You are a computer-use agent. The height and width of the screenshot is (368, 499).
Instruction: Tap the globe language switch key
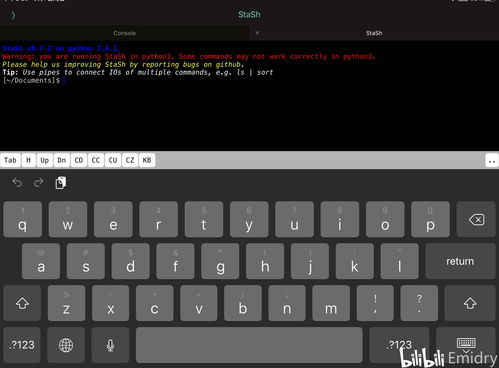66,345
